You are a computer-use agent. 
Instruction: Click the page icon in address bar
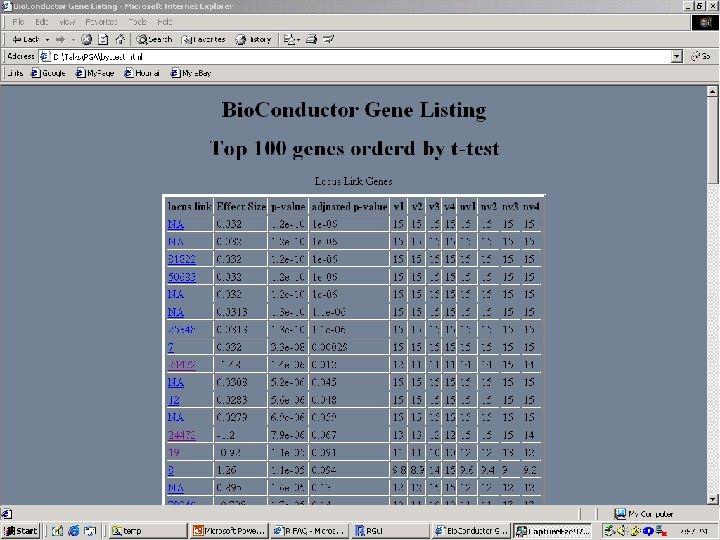coord(45,56)
